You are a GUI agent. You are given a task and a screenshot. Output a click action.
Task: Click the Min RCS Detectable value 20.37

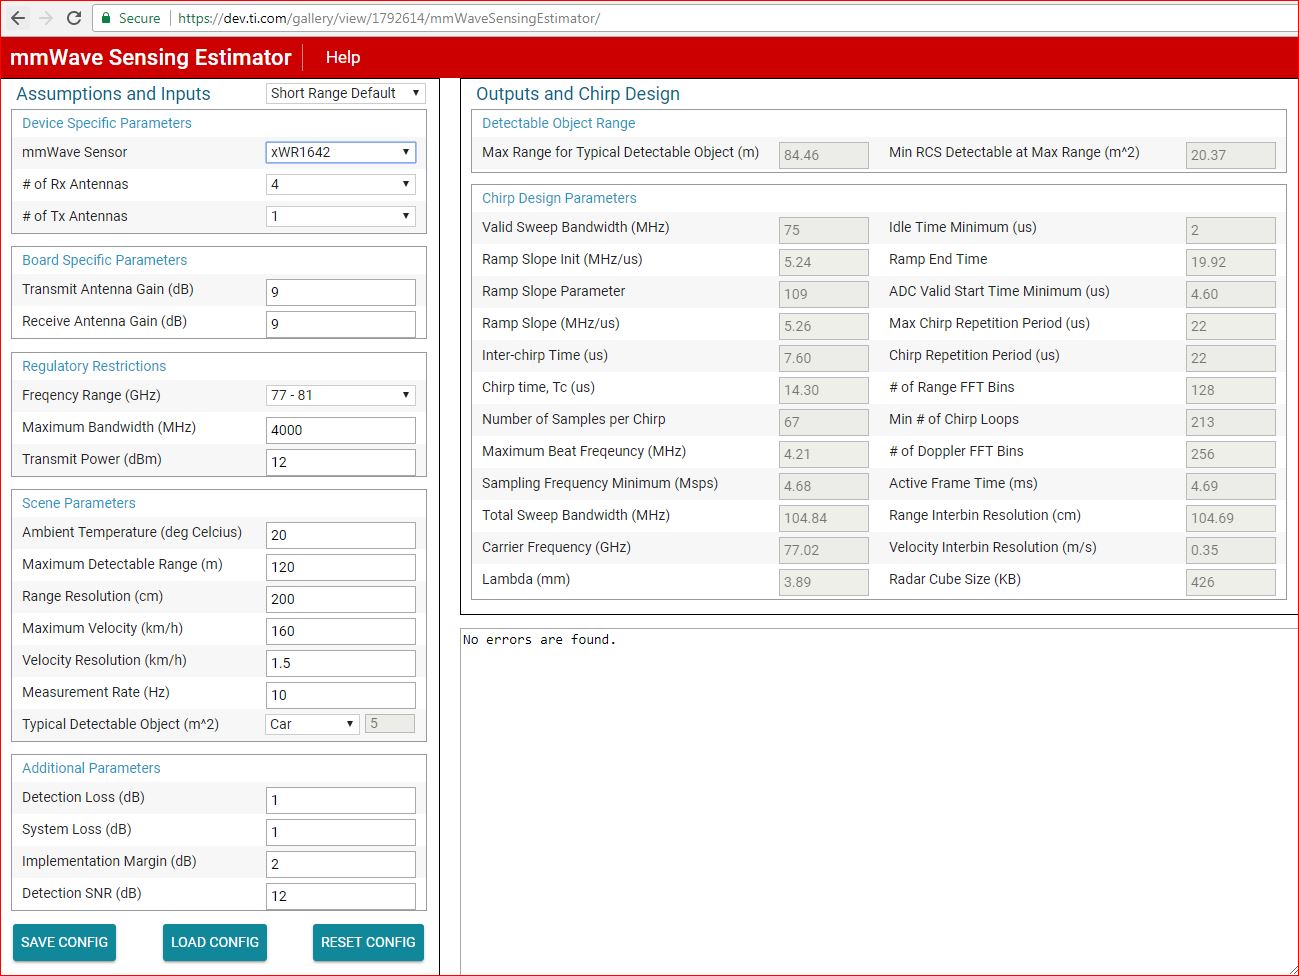click(x=1231, y=155)
